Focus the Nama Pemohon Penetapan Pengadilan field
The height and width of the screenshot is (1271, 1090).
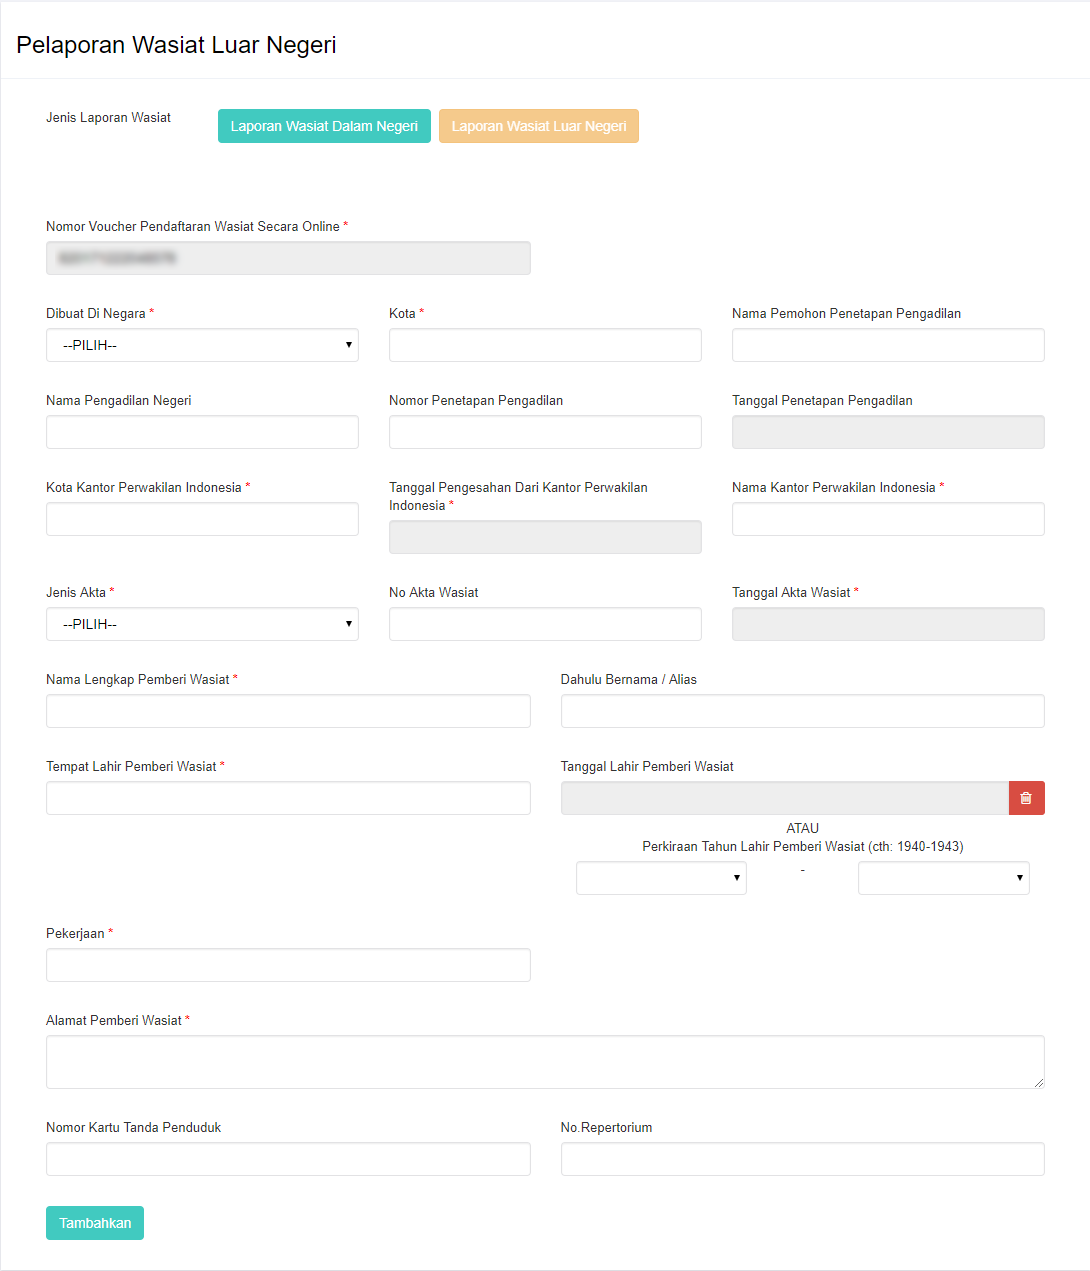pyautogui.click(x=888, y=345)
